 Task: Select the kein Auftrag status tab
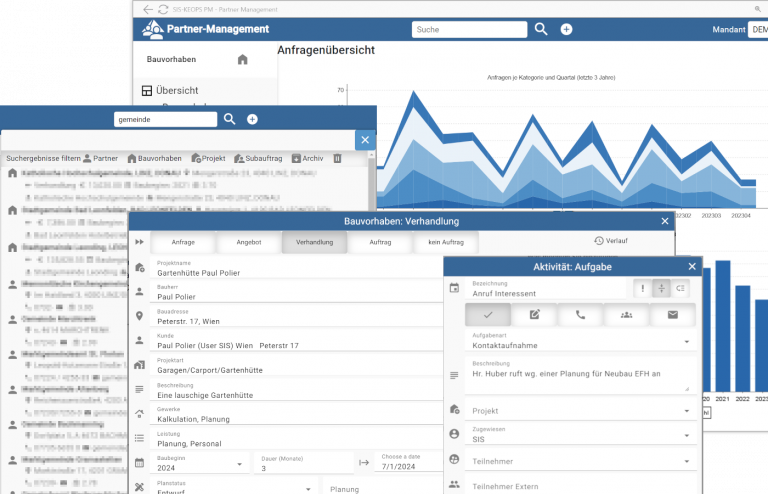click(445, 242)
